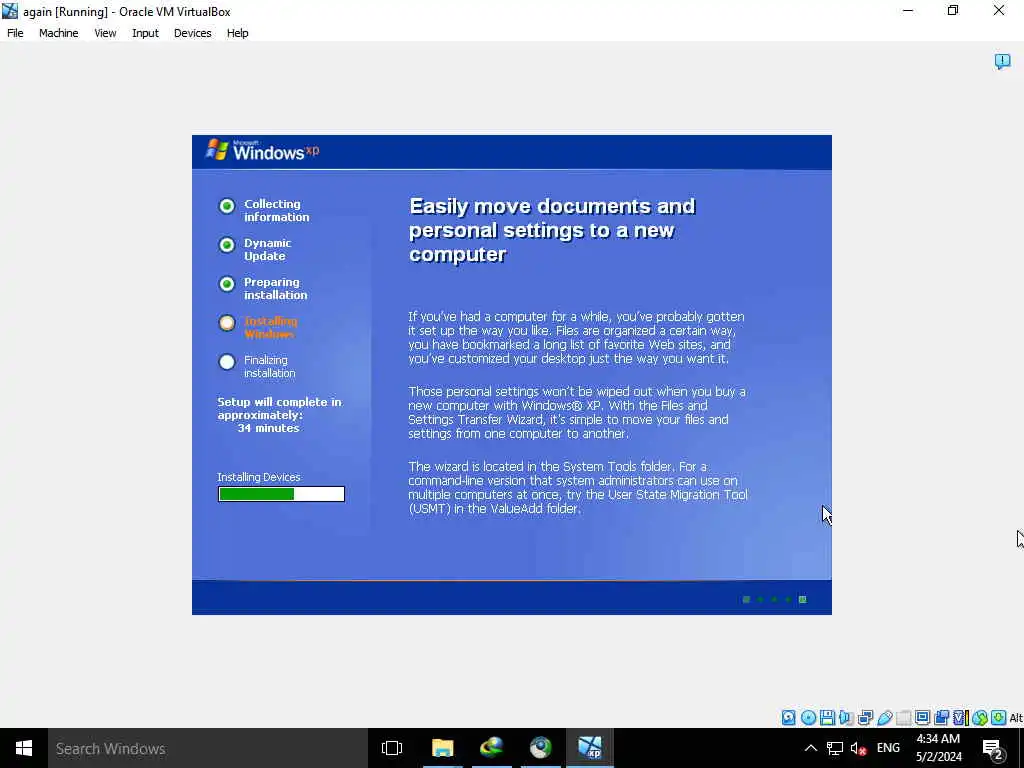The width and height of the screenshot is (1024, 768).
Task: Click the Dynamic Update step indicator
Action: coord(227,245)
